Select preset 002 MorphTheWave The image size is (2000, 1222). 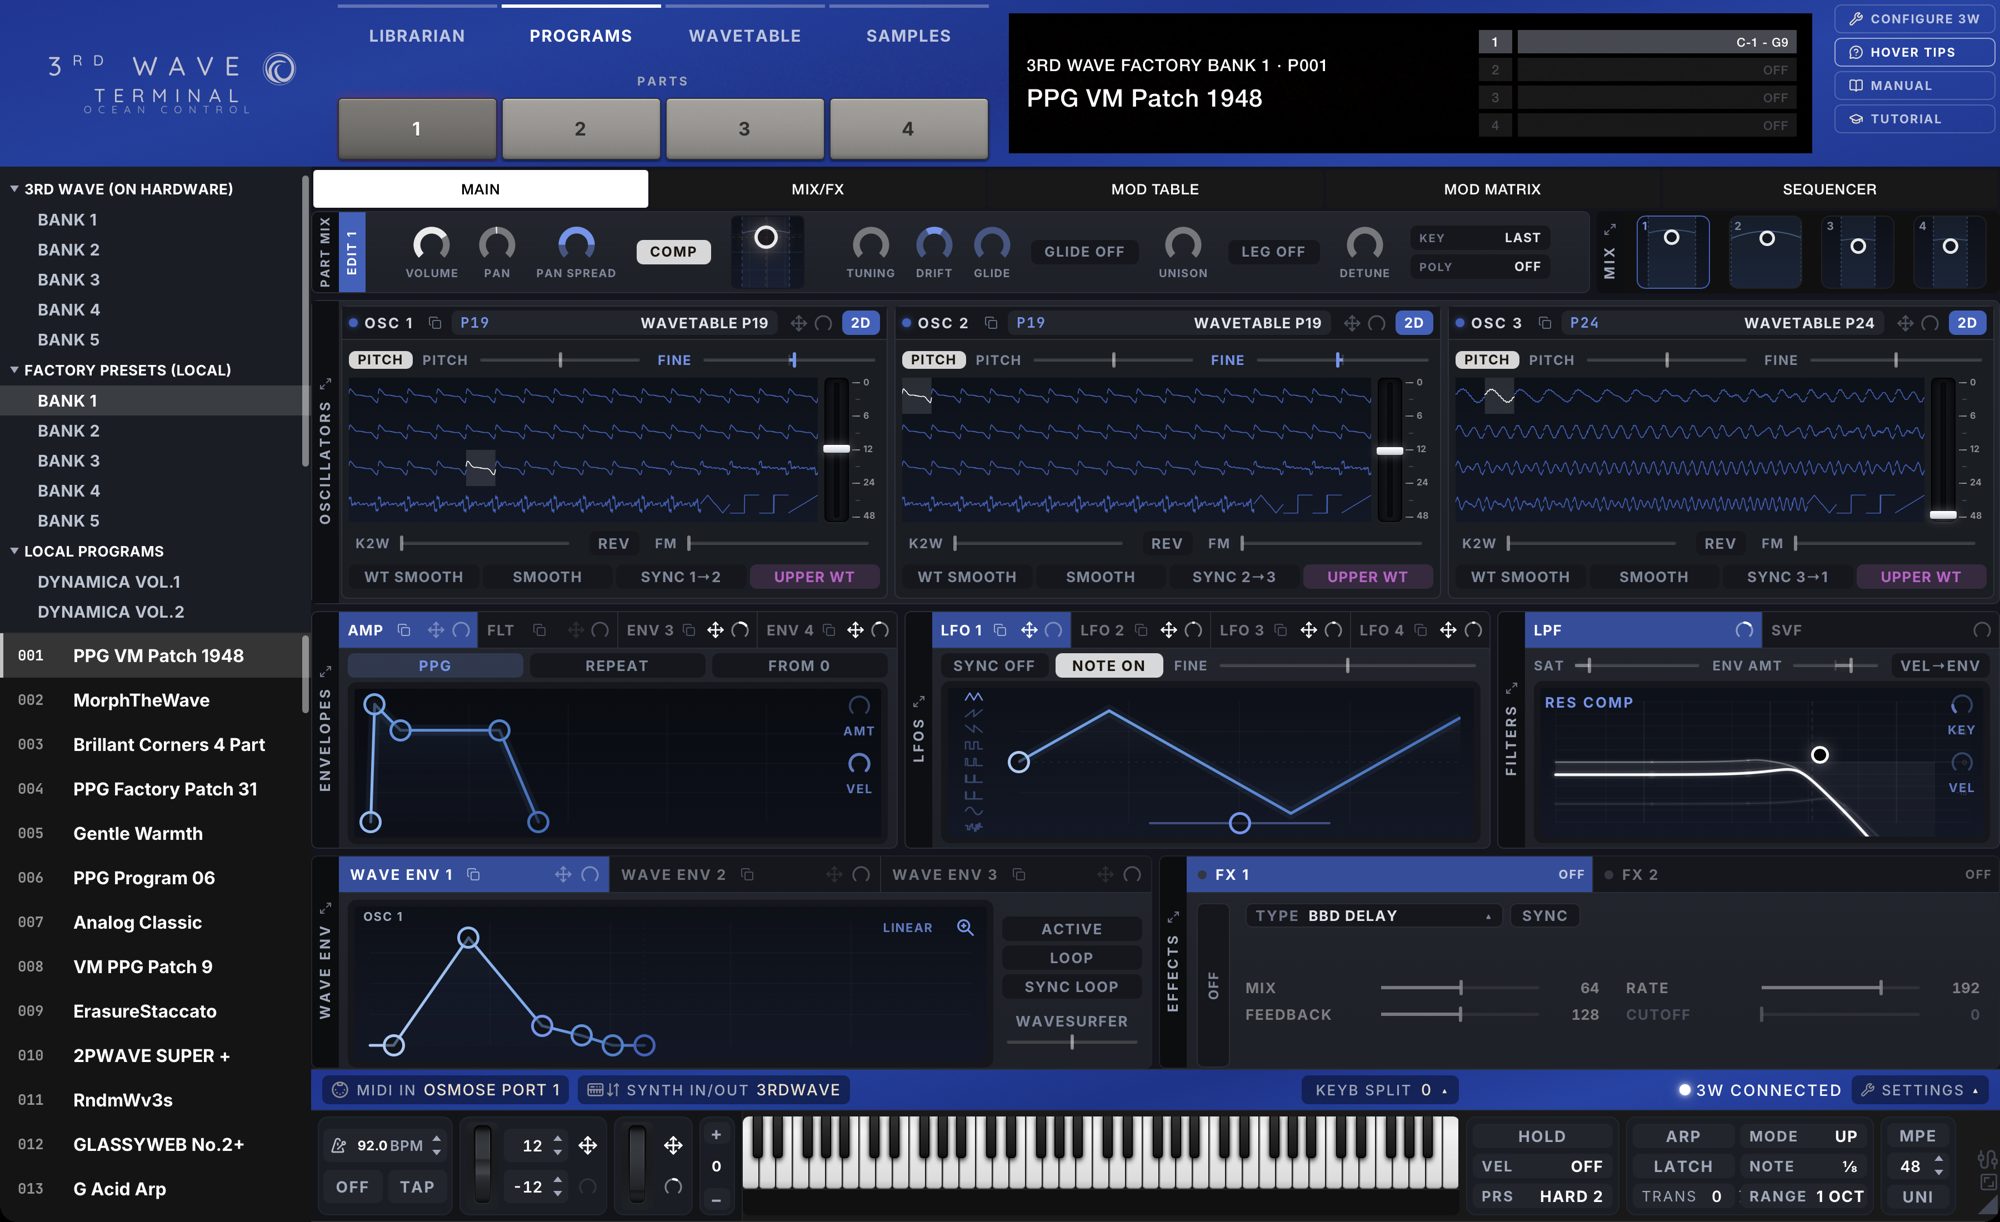click(x=154, y=700)
